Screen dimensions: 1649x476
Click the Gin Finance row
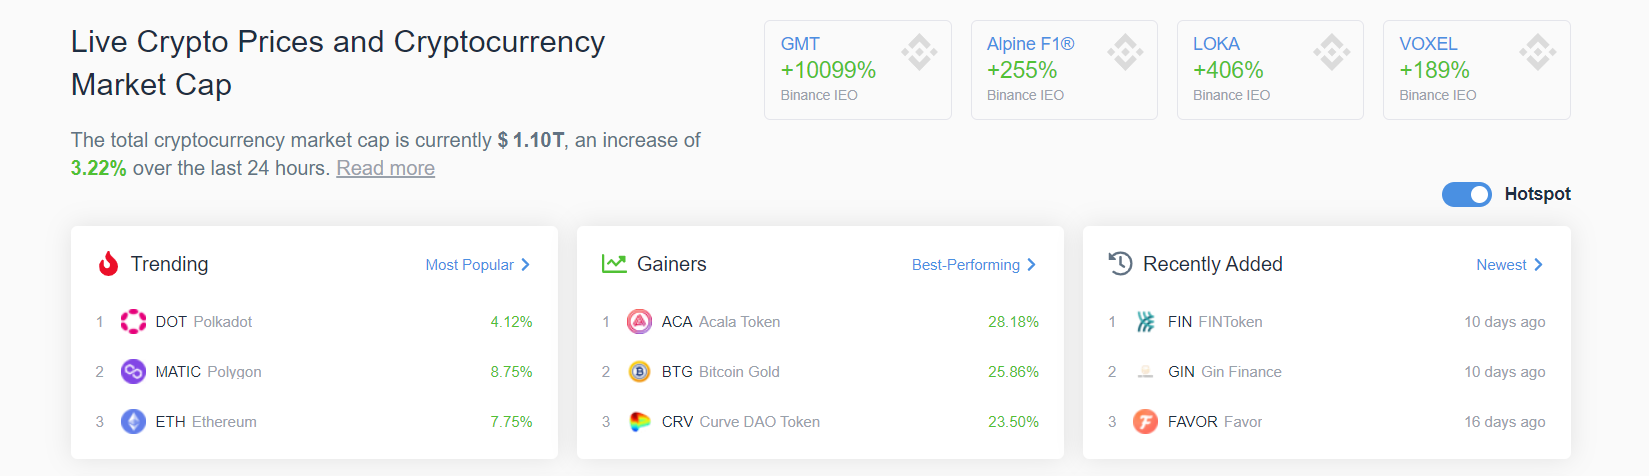click(1326, 371)
